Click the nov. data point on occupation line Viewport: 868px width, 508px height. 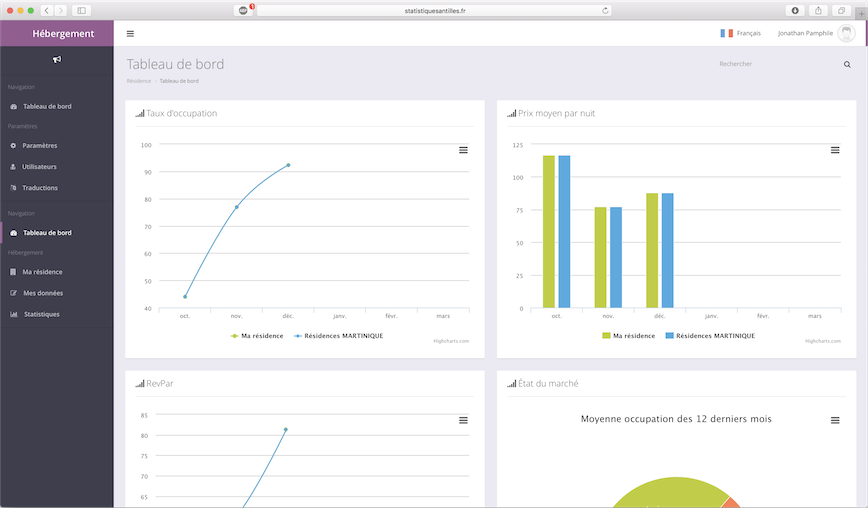(236, 207)
